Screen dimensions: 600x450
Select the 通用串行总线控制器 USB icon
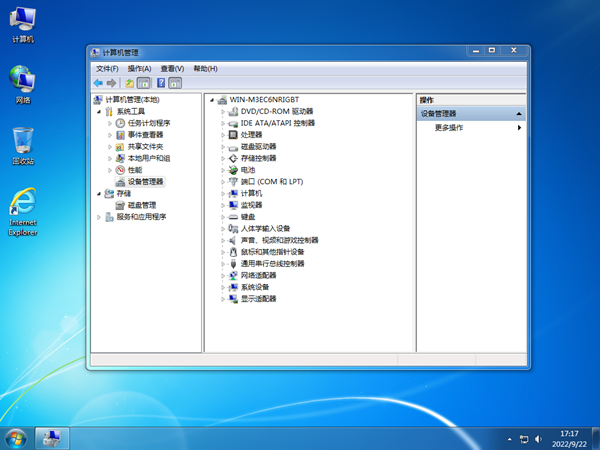pos(233,264)
